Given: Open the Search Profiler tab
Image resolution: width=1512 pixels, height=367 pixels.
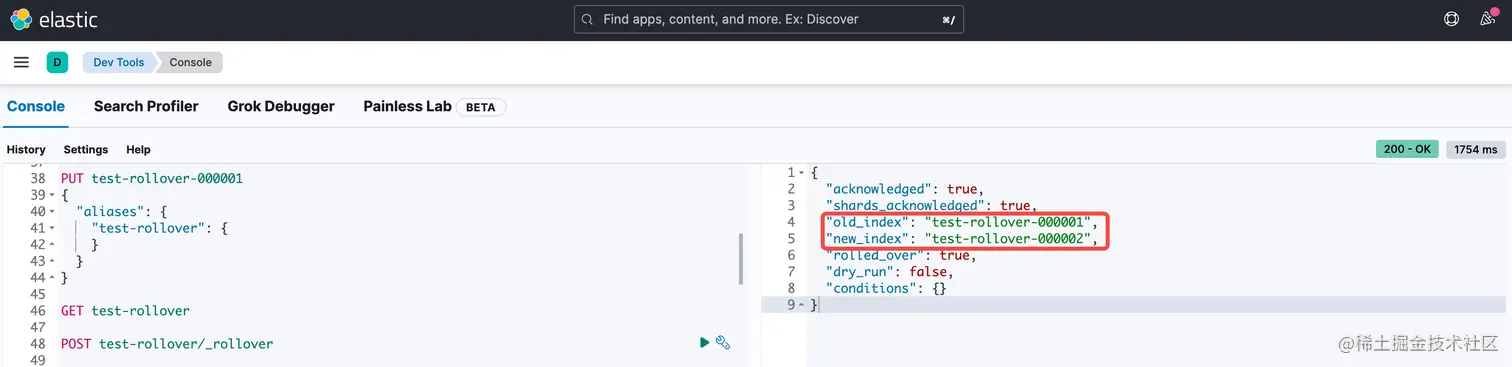Looking at the screenshot, I should click(x=146, y=106).
